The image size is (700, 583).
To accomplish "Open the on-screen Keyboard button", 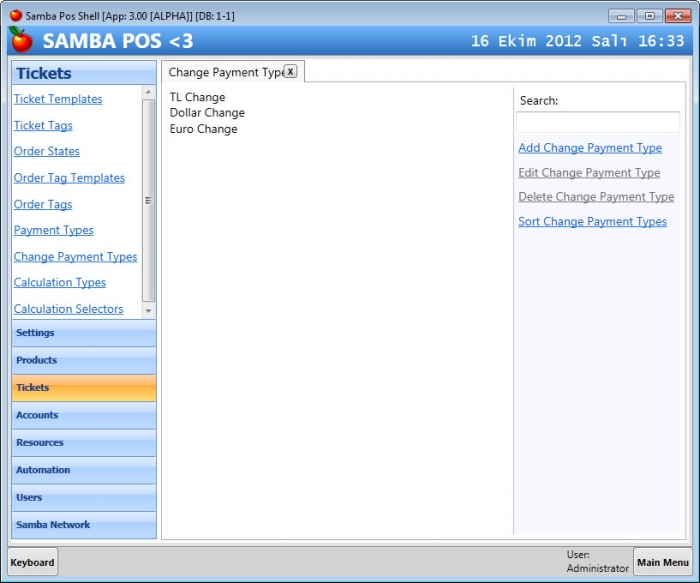I will point(33,562).
